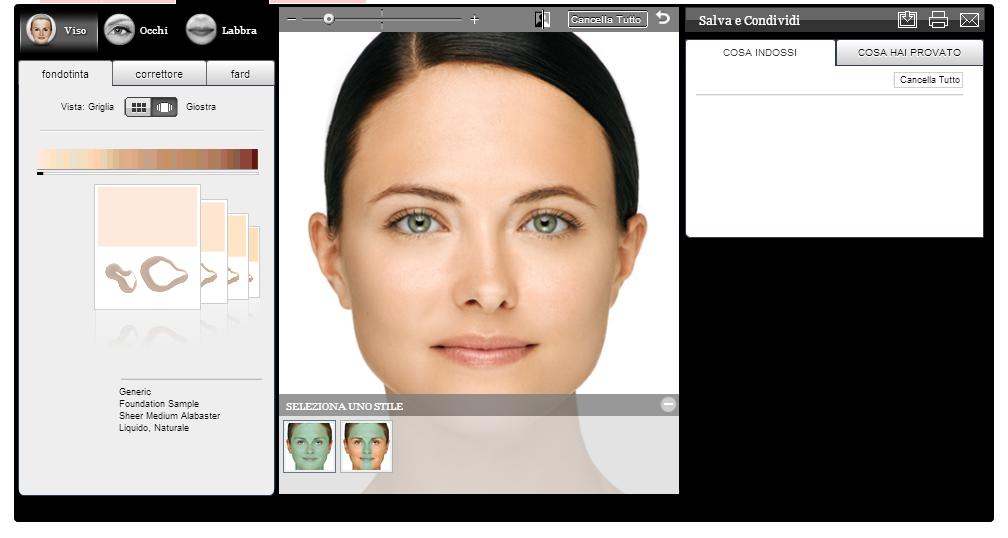Viewport: 1008px width, 538px height.
Task: Click the before/after compare icon
Action: (x=542, y=19)
